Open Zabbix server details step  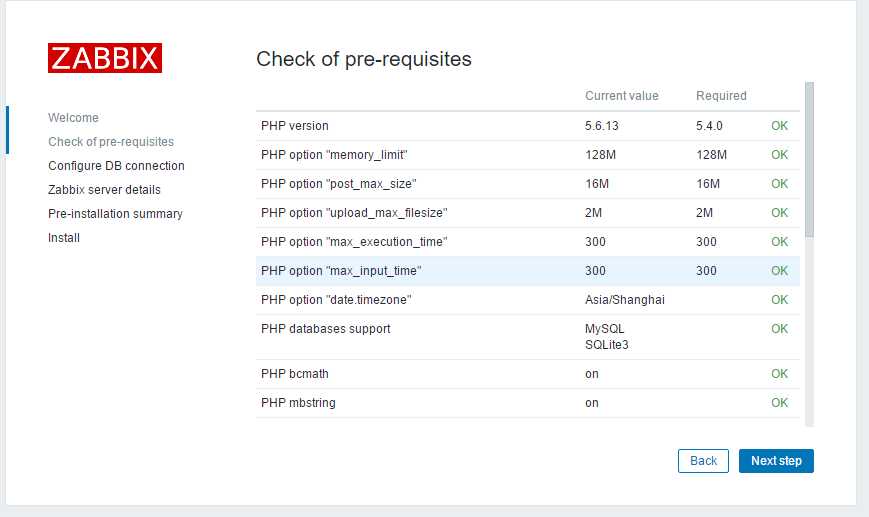[104, 190]
